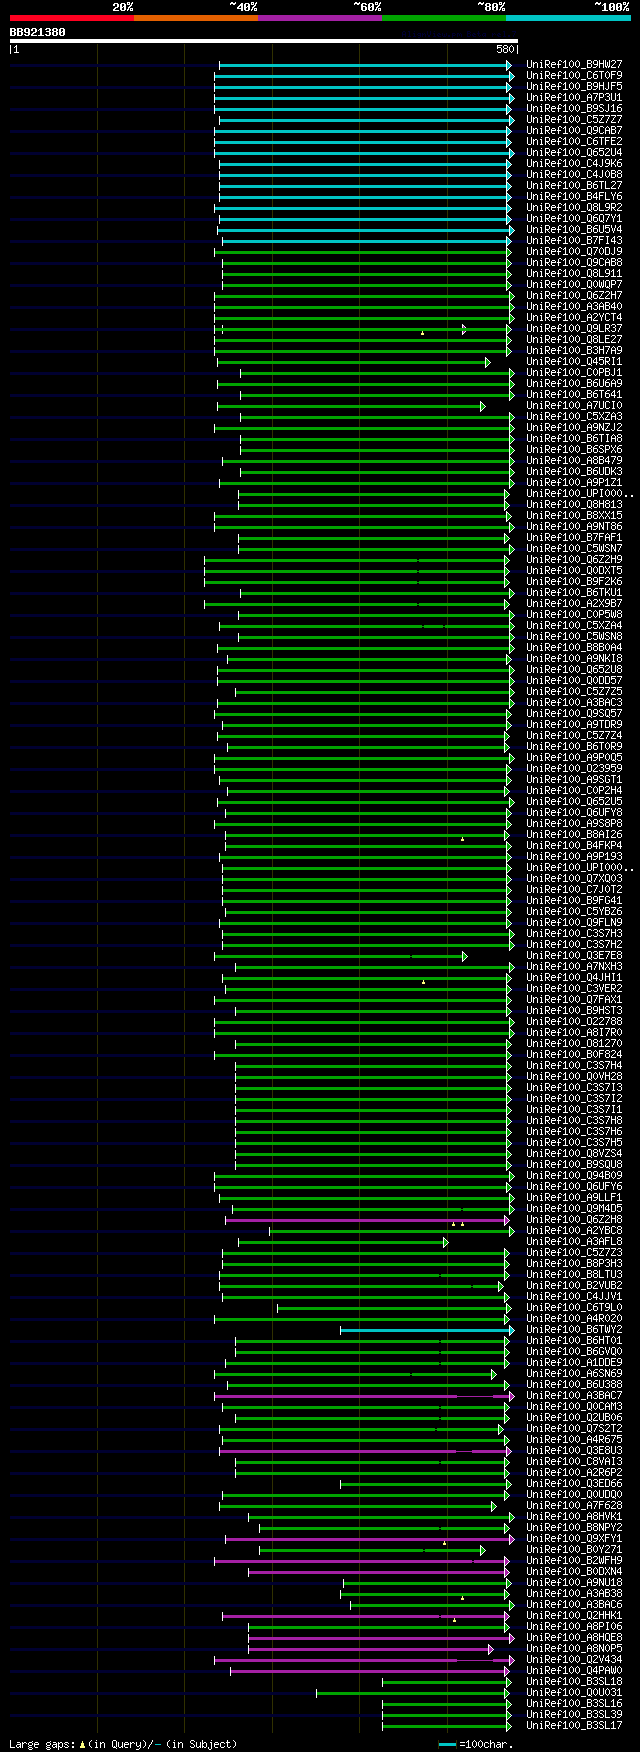Click the =100char. scale legend

tap(476, 1745)
